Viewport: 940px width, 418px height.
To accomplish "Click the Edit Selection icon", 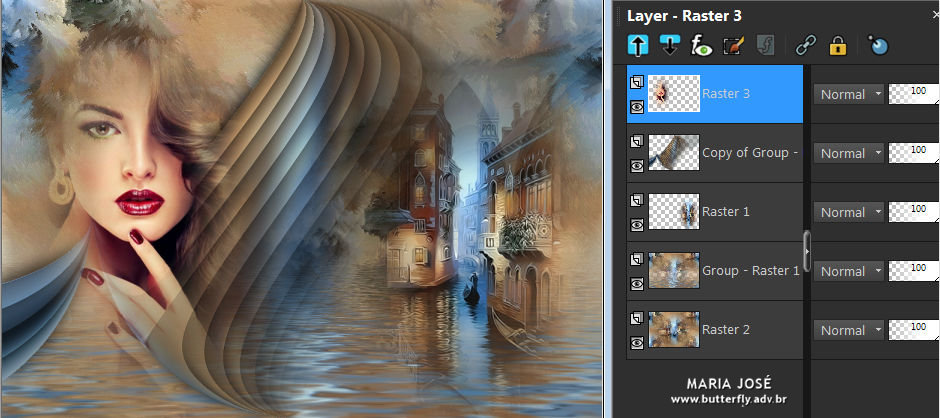I will (733, 46).
